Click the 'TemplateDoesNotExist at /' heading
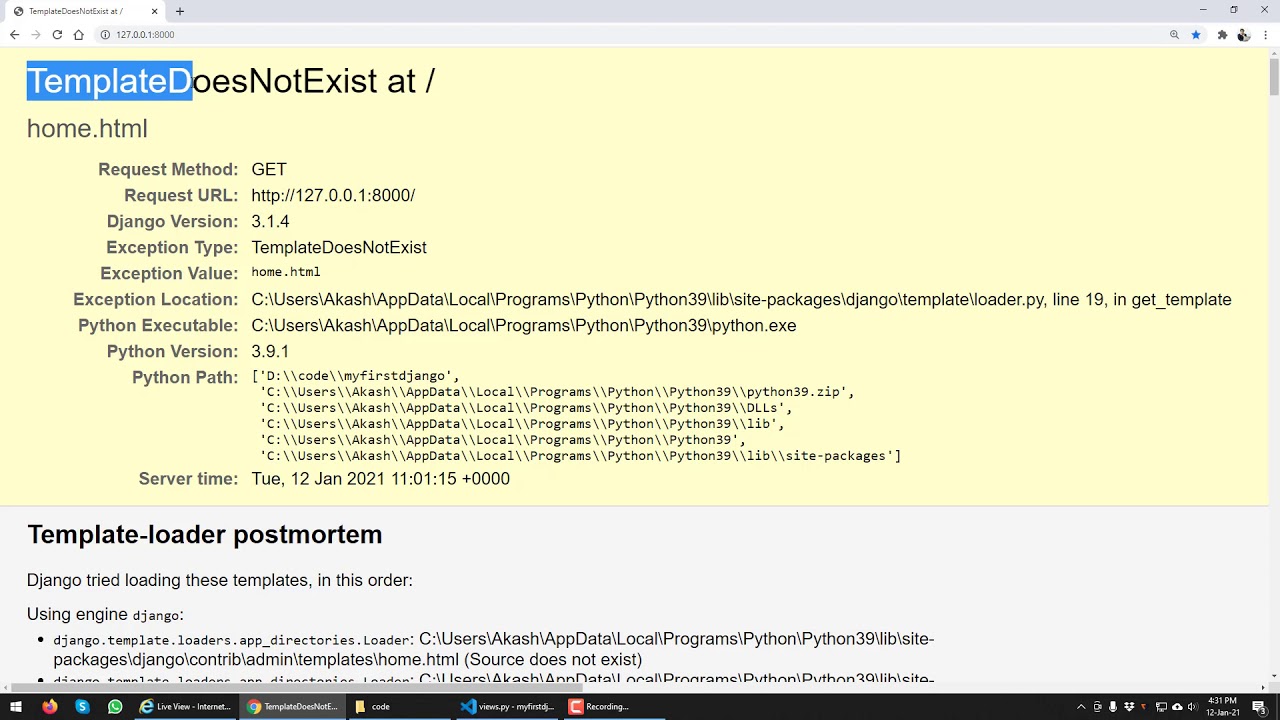 point(231,81)
